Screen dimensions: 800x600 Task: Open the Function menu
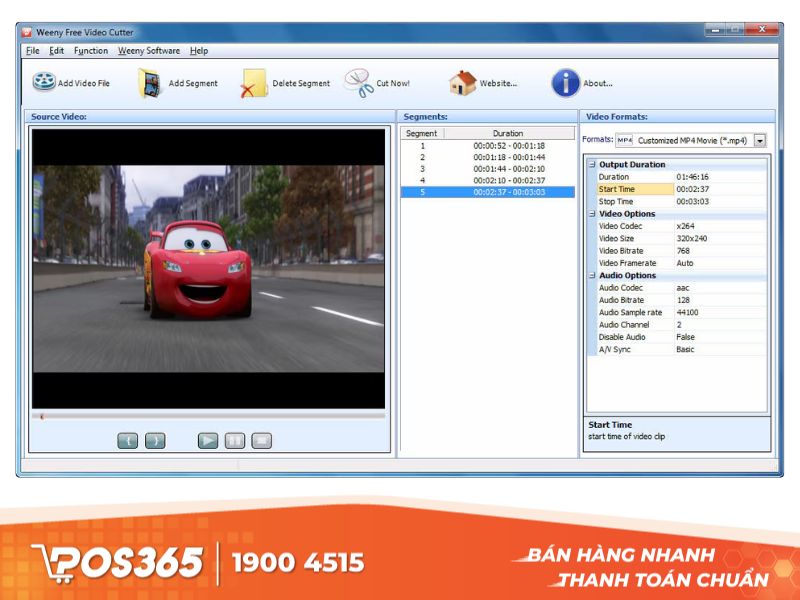(91, 51)
